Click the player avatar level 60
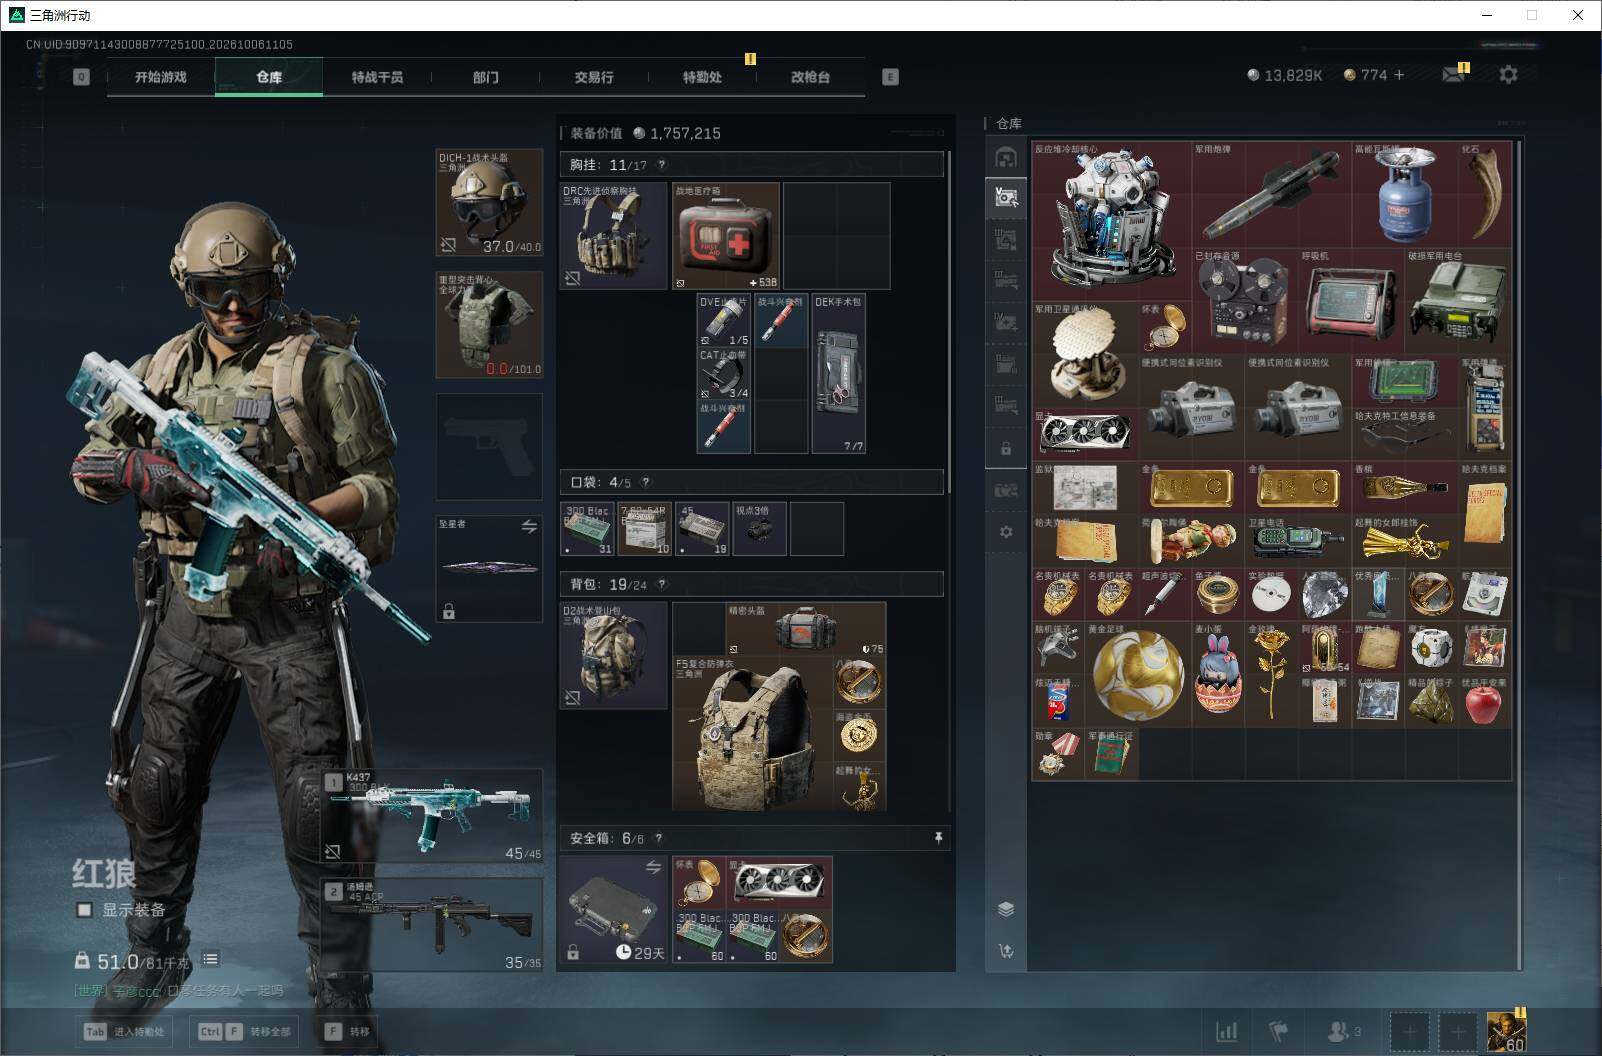This screenshot has height=1056, width=1602. coord(1506,1031)
